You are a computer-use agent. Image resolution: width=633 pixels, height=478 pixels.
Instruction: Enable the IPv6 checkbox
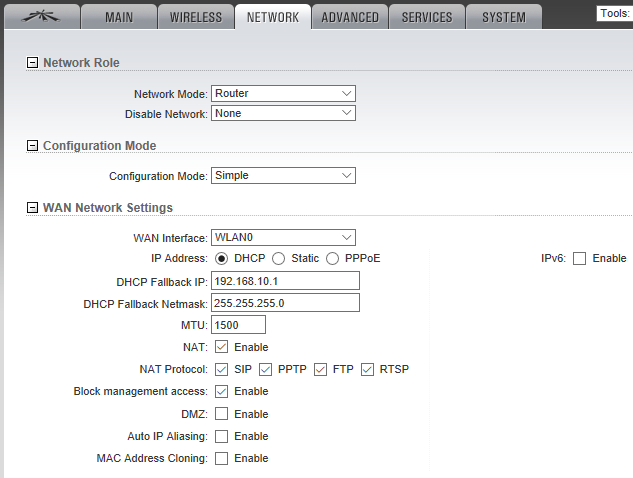tap(579, 258)
